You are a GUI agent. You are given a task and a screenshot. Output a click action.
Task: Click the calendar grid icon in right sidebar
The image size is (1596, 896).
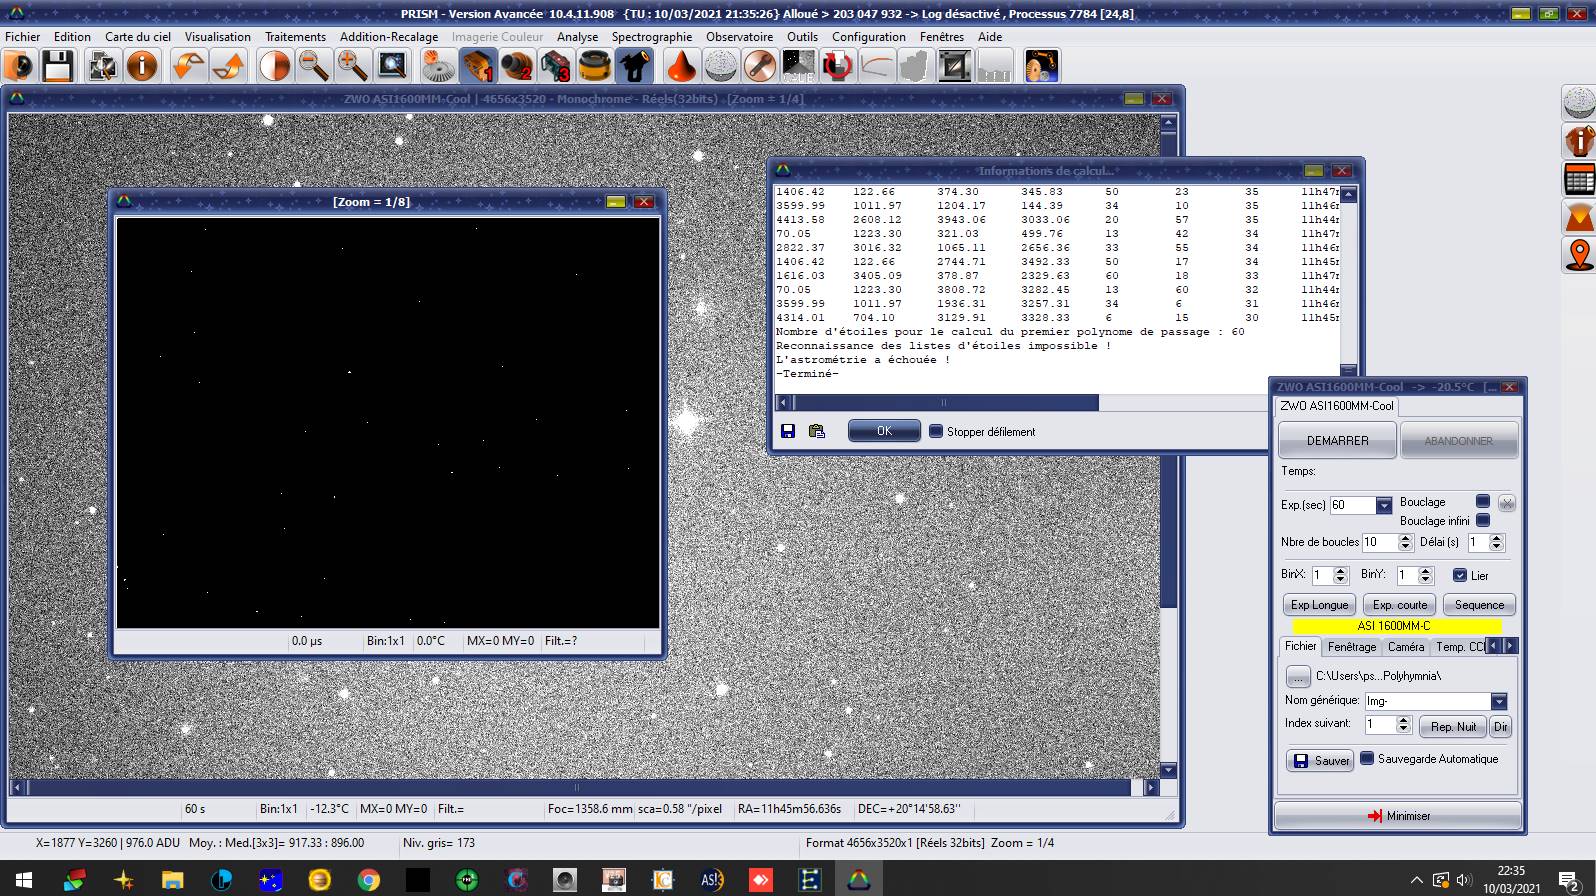click(x=1579, y=179)
